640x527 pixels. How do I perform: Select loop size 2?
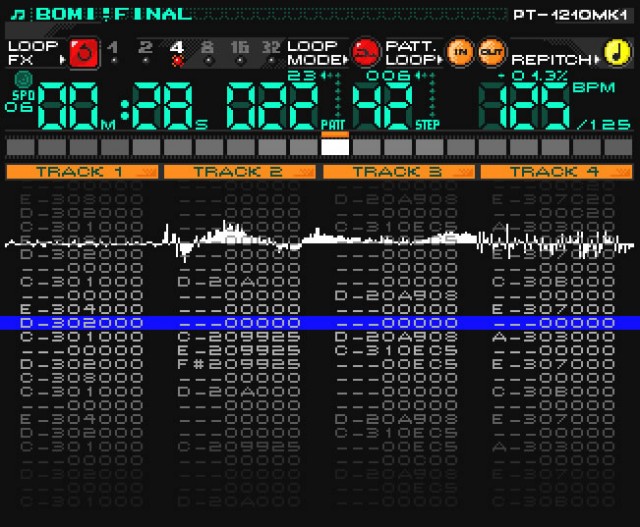(x=146, y=47)
